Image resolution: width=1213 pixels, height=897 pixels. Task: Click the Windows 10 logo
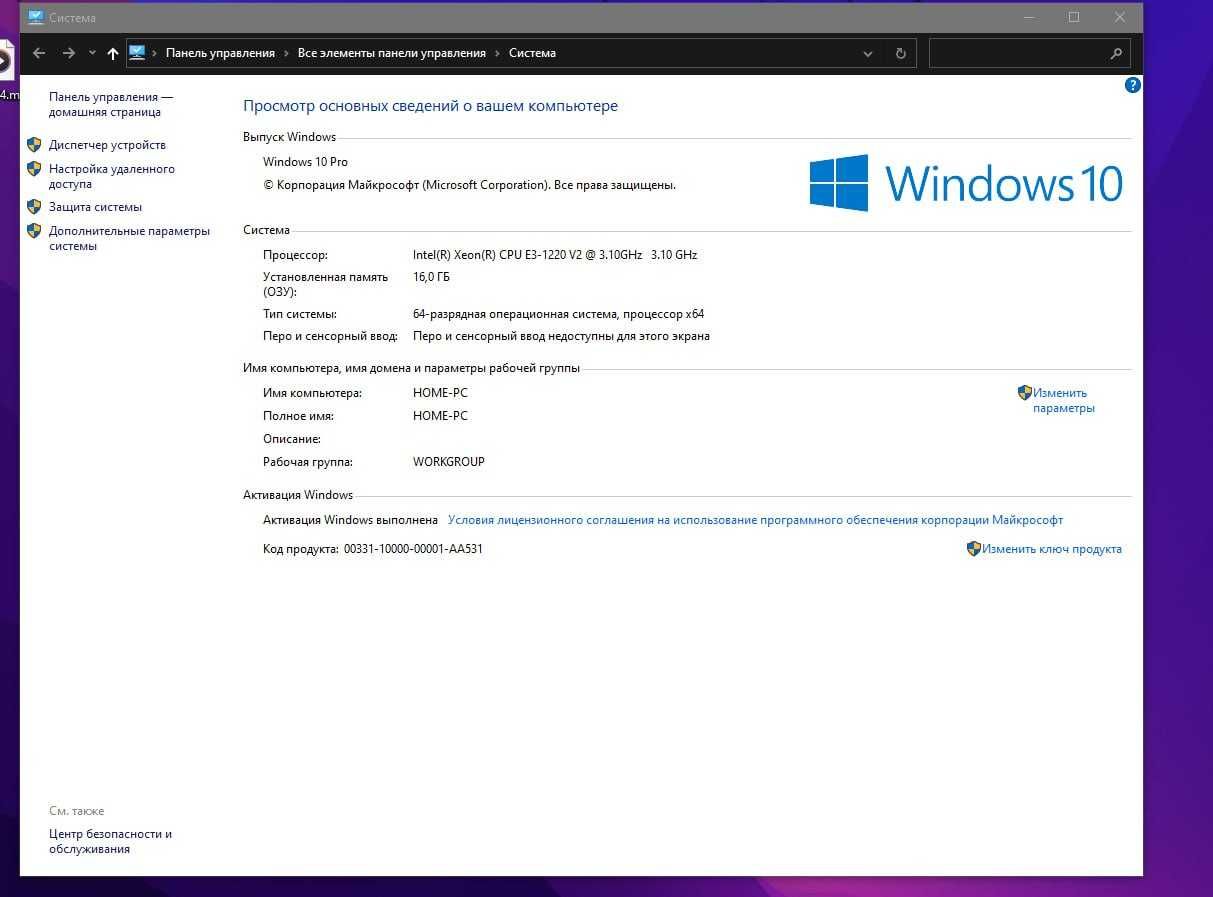(x=966, y=183)
